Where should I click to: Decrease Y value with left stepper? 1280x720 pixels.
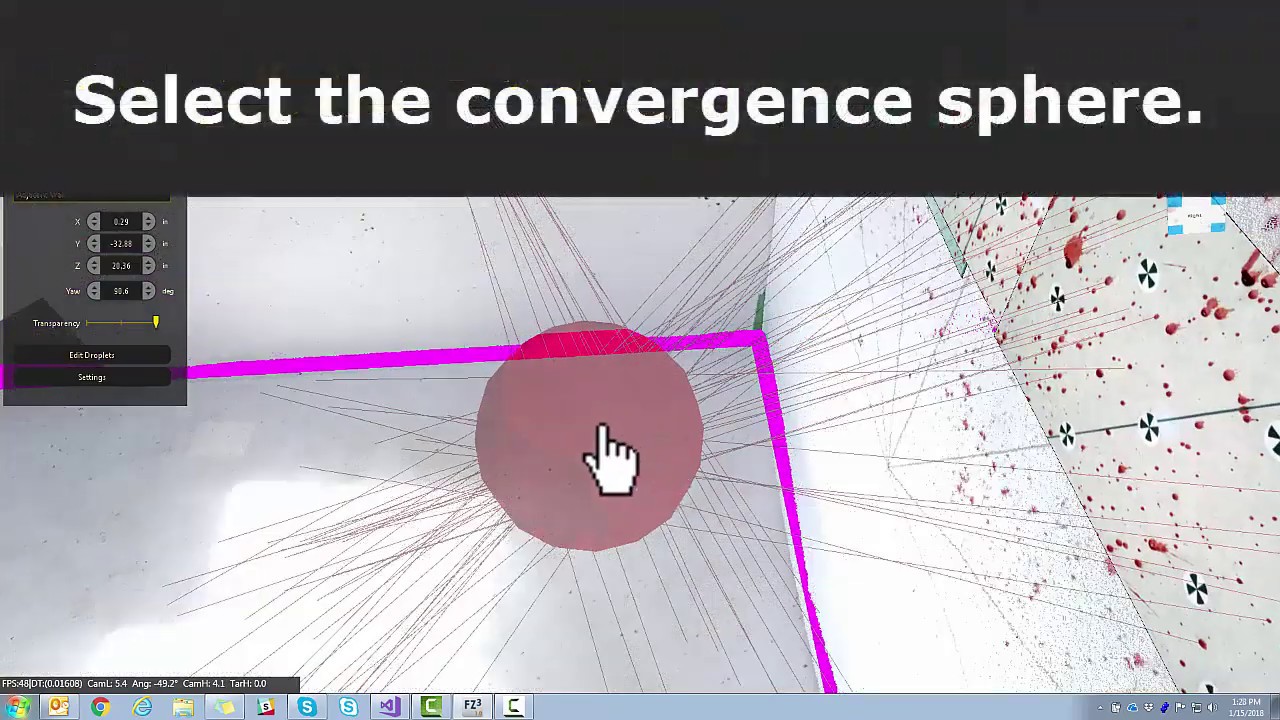pyautogui.click(x=94, y=243)
